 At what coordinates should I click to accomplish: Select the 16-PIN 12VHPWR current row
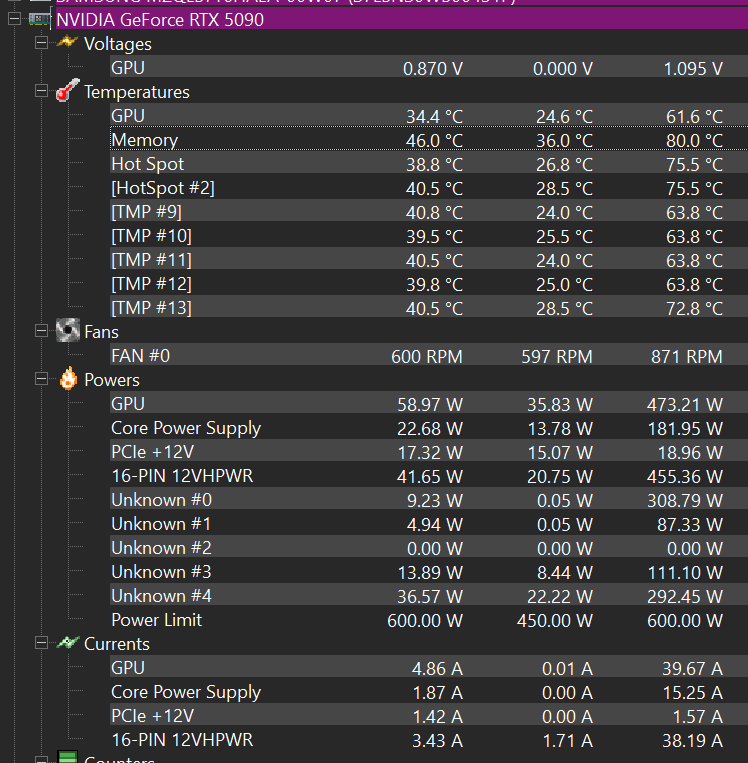[x=429, y=740]
